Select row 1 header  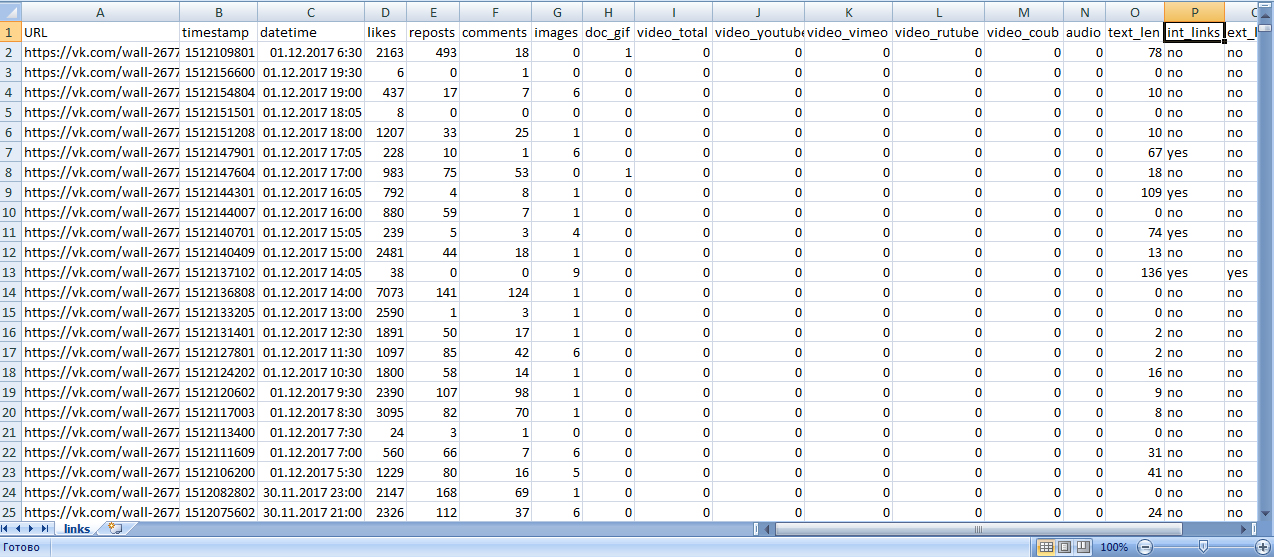point(10,32)
